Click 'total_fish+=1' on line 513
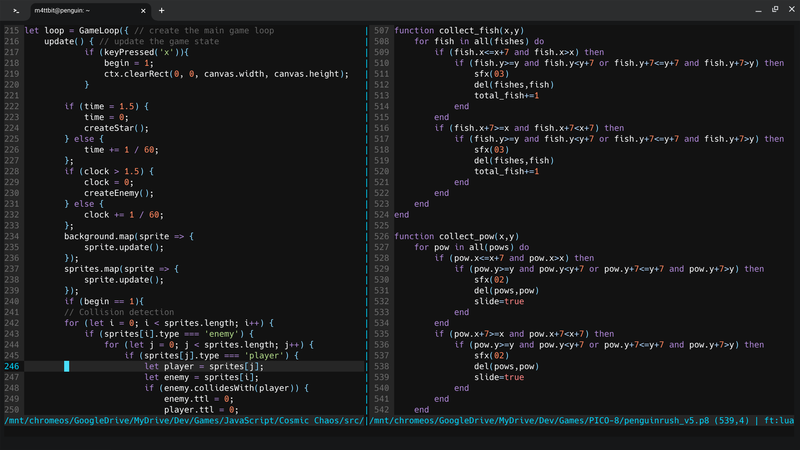 click(507, 95)
